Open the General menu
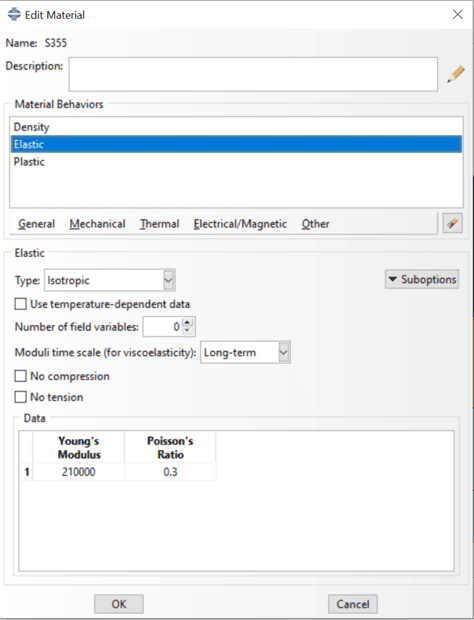The height and width of the screenshot is (620, 474). click(36, 224)
